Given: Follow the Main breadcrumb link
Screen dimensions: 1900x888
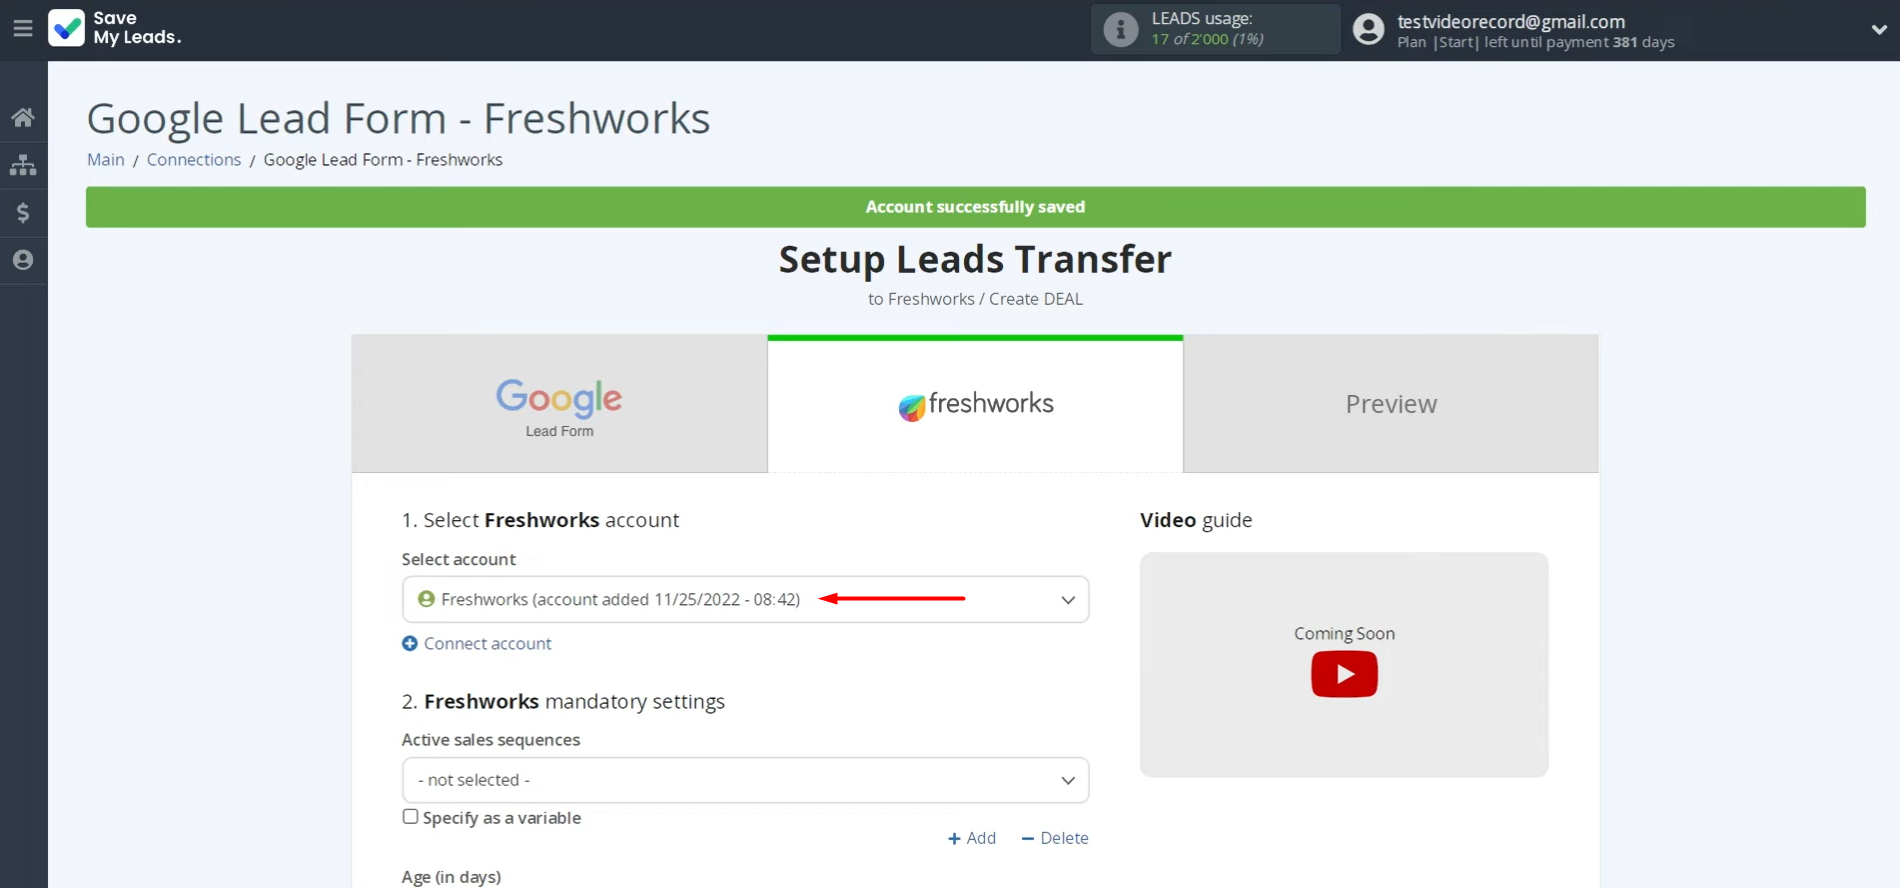Looking at the screenshot, I should (x=106, y=160).
